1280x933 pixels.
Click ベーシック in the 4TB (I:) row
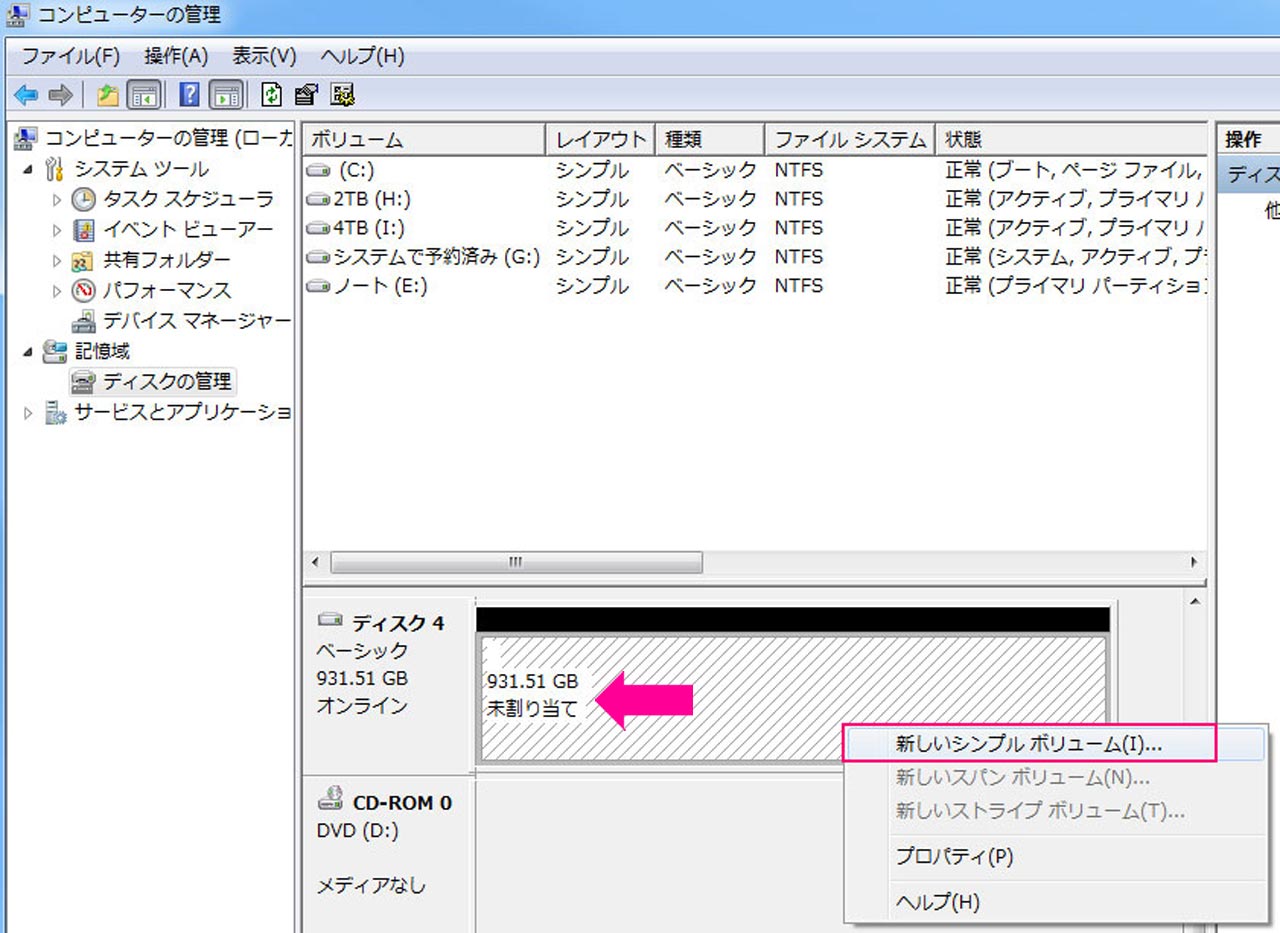710,228
